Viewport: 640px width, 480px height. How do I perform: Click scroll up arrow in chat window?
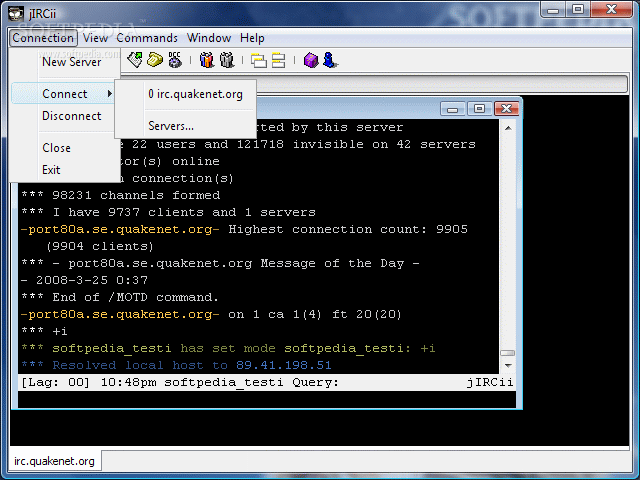pyautogui.click(x=508, y=128)
